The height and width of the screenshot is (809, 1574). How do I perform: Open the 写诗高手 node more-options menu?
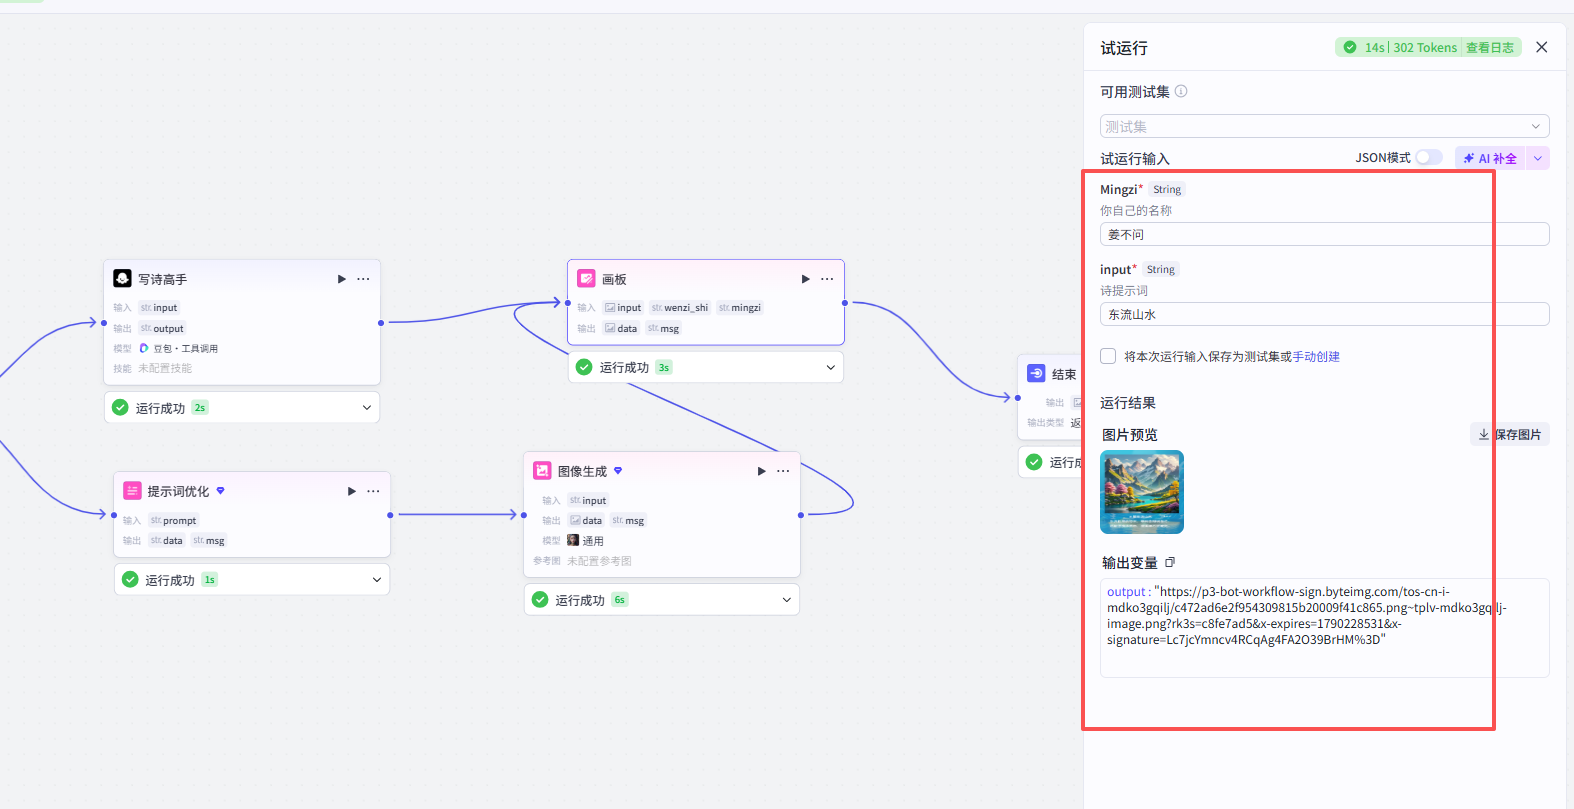click(363, 279)
